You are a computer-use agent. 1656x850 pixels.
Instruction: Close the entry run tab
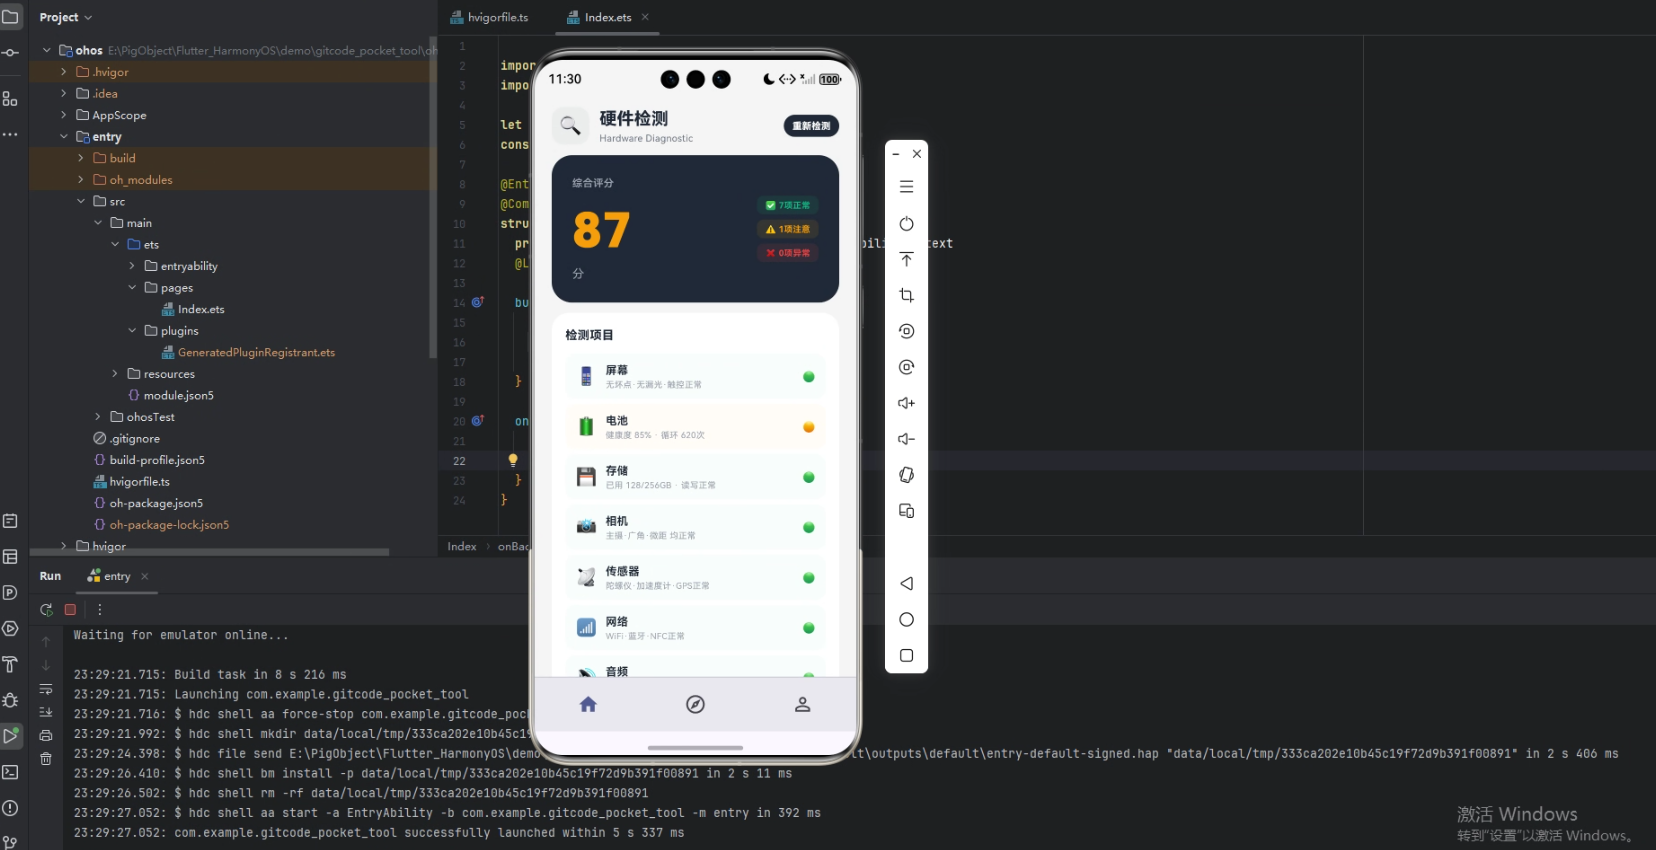[145, 576]
